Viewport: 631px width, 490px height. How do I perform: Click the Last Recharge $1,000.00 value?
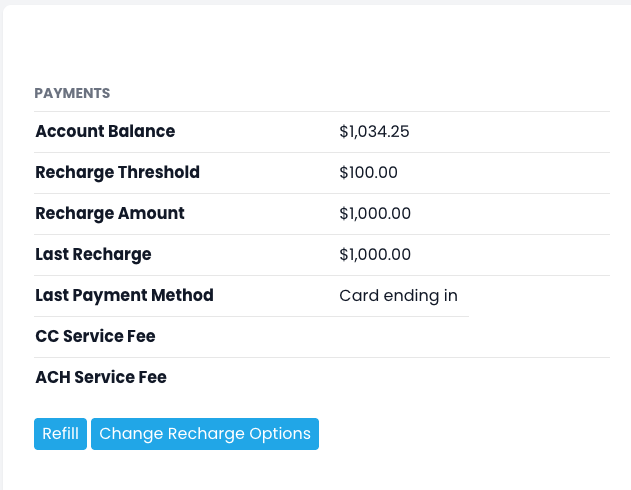coord(375,254)
